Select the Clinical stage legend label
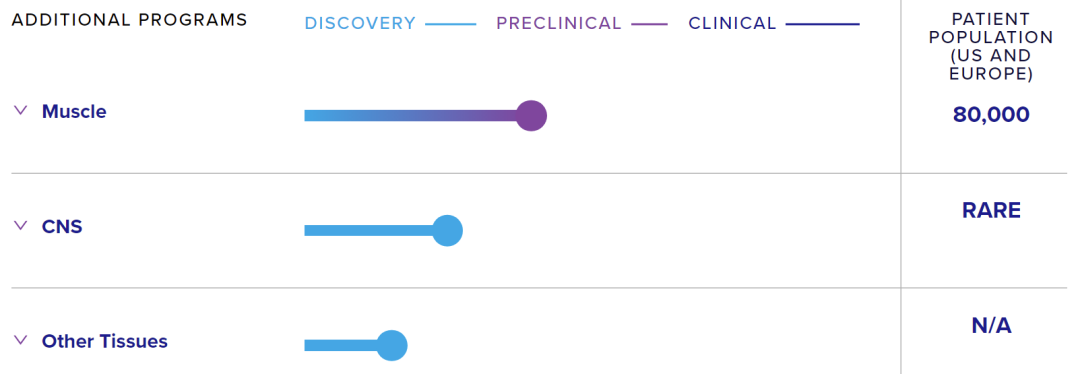Viewport: 1080px width, 374px height. click(732, 23)
